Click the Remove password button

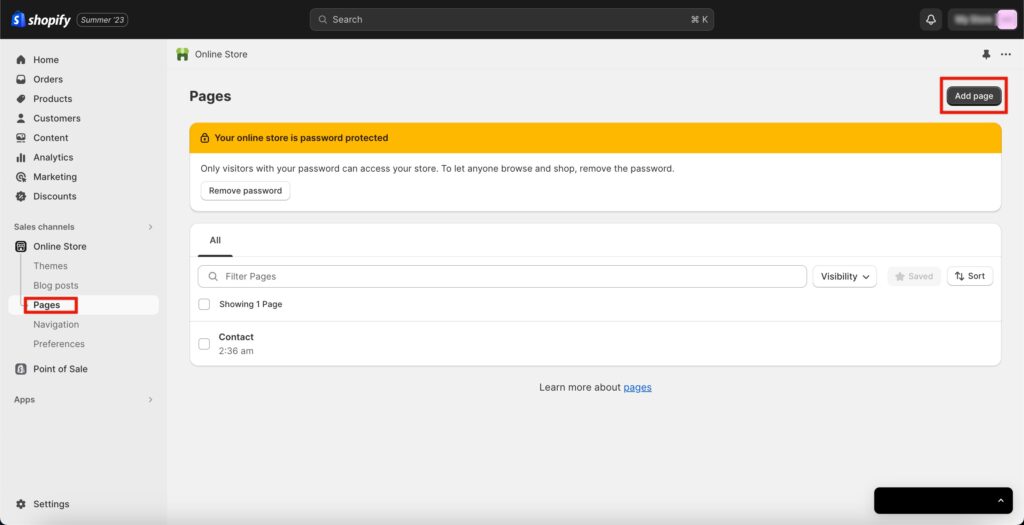(246, 191)
